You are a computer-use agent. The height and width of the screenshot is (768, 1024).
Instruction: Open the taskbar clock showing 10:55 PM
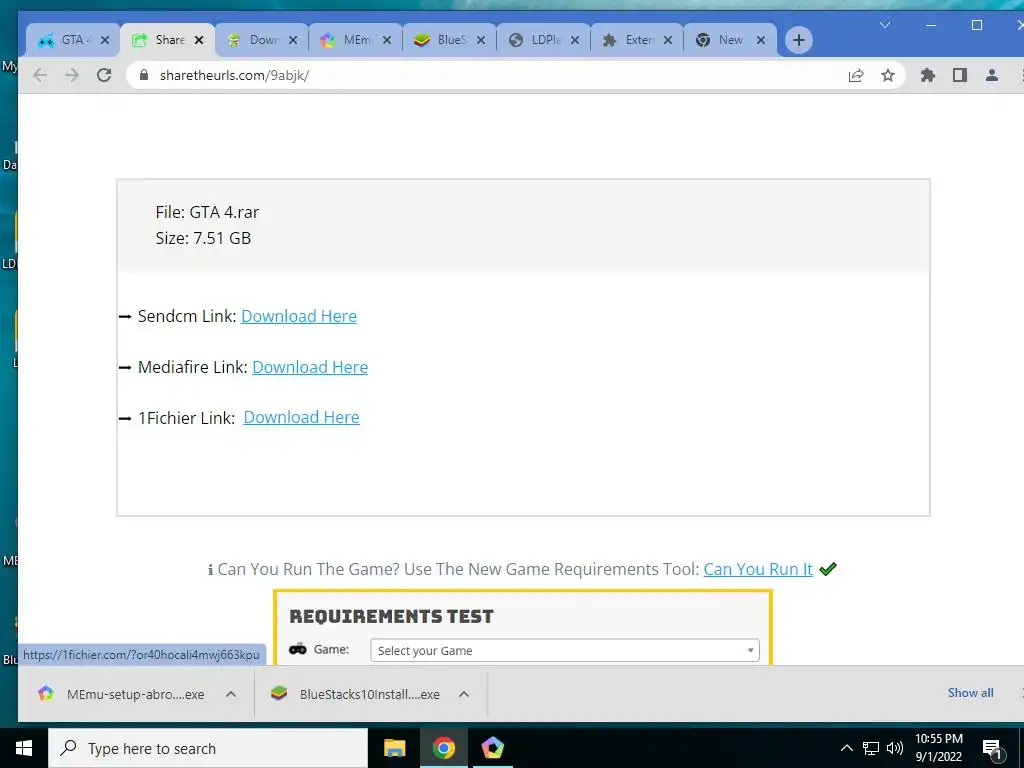click(x=938, y=748)
